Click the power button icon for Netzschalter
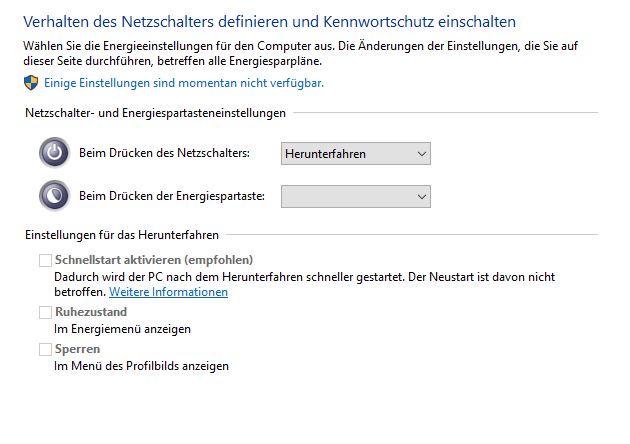 pyautogui.click(x=54, y=153)
